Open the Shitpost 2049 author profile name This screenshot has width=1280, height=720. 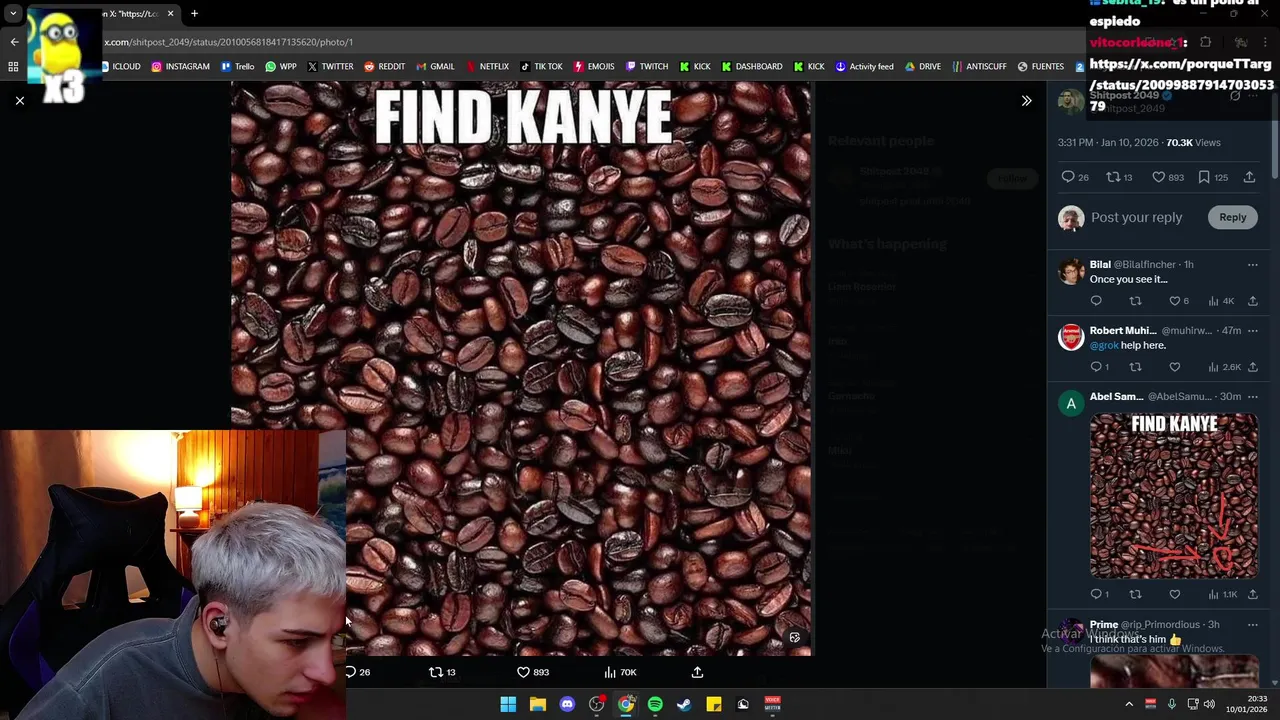point(1125,95)
